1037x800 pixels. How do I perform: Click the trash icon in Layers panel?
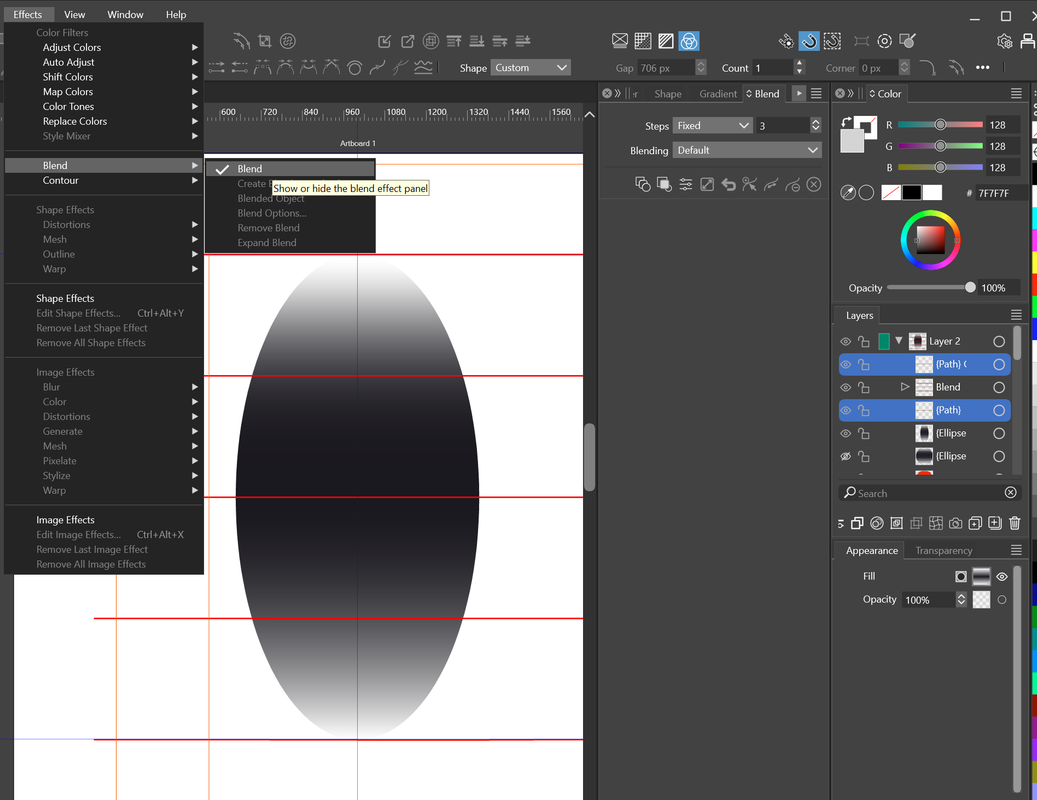click(x=1014, y=523)
